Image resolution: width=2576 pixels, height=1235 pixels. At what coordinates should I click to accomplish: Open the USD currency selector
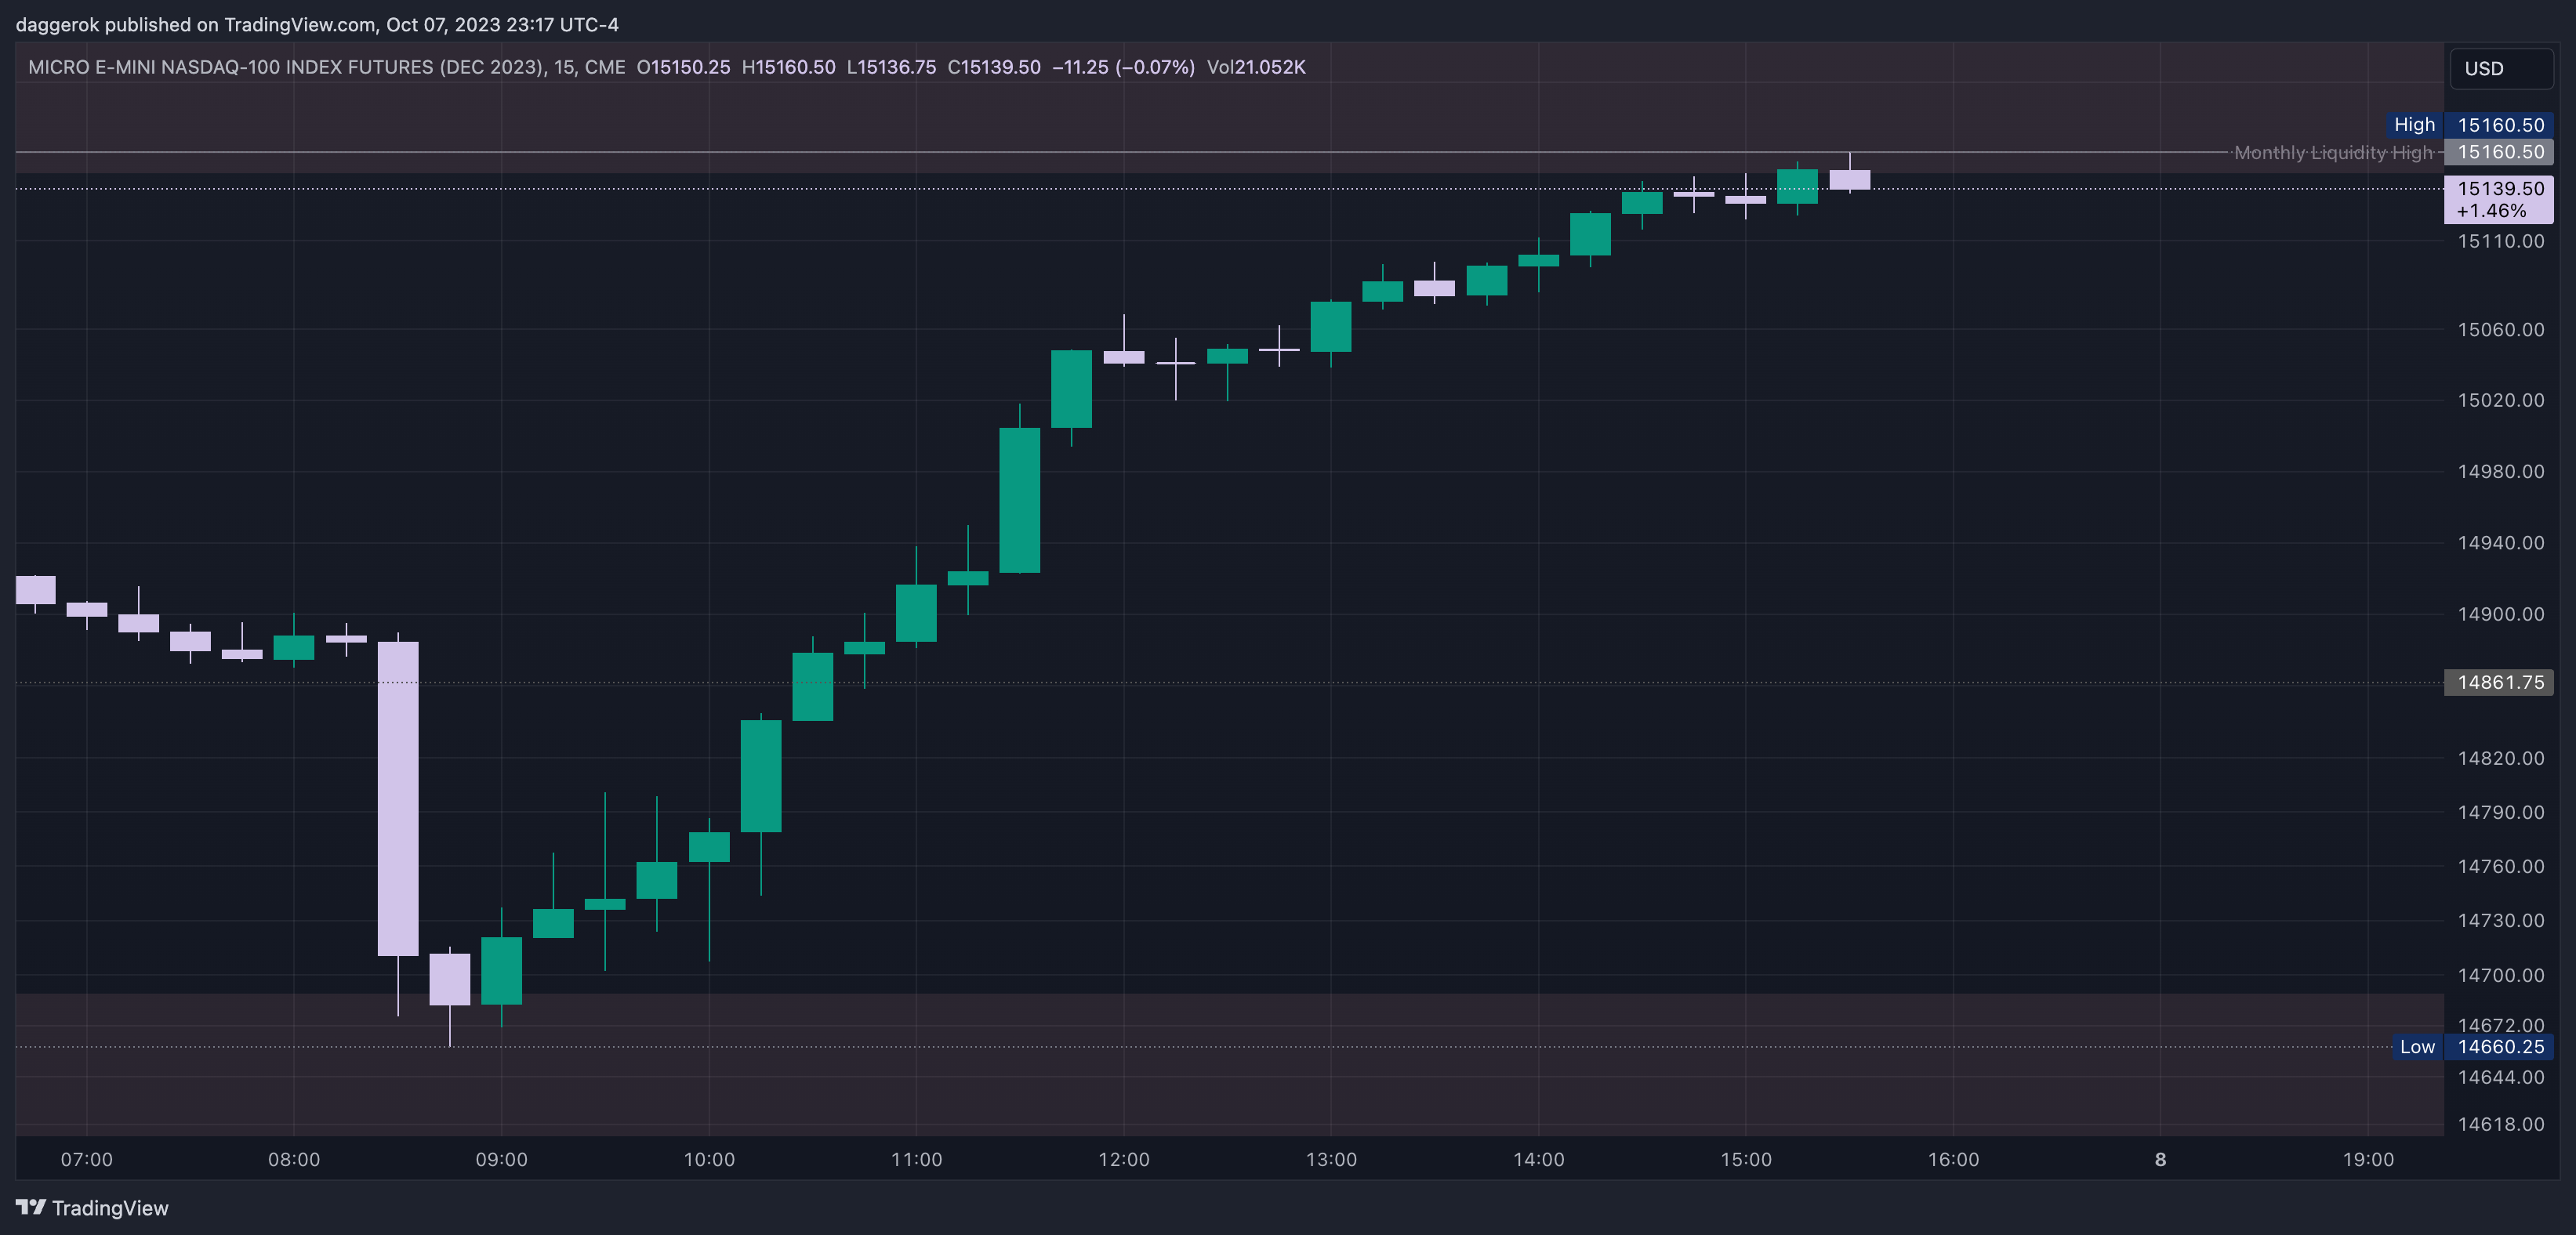[x=2501, y=68]
